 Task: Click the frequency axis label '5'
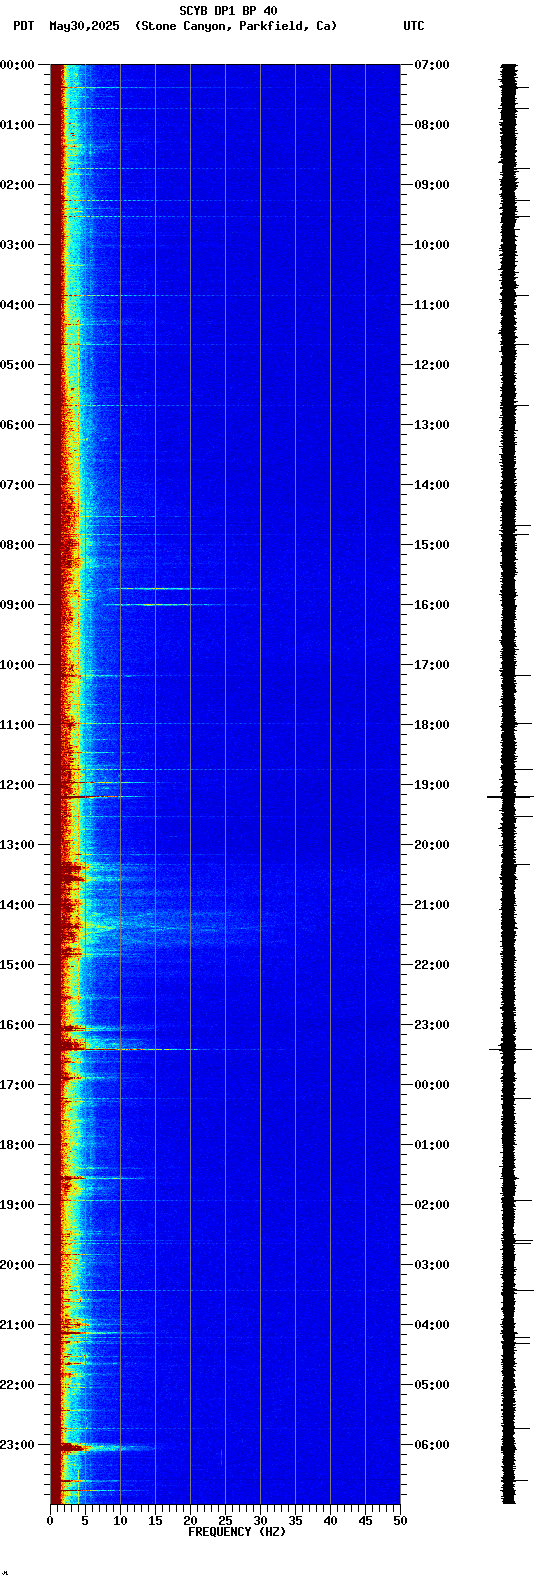coord(85,1521)
